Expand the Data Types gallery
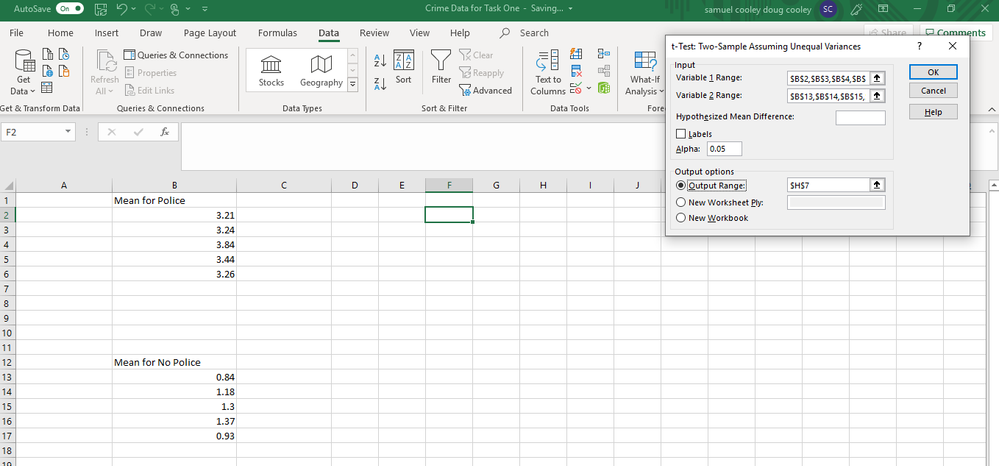999x466 pixels. tap(352, 84)
